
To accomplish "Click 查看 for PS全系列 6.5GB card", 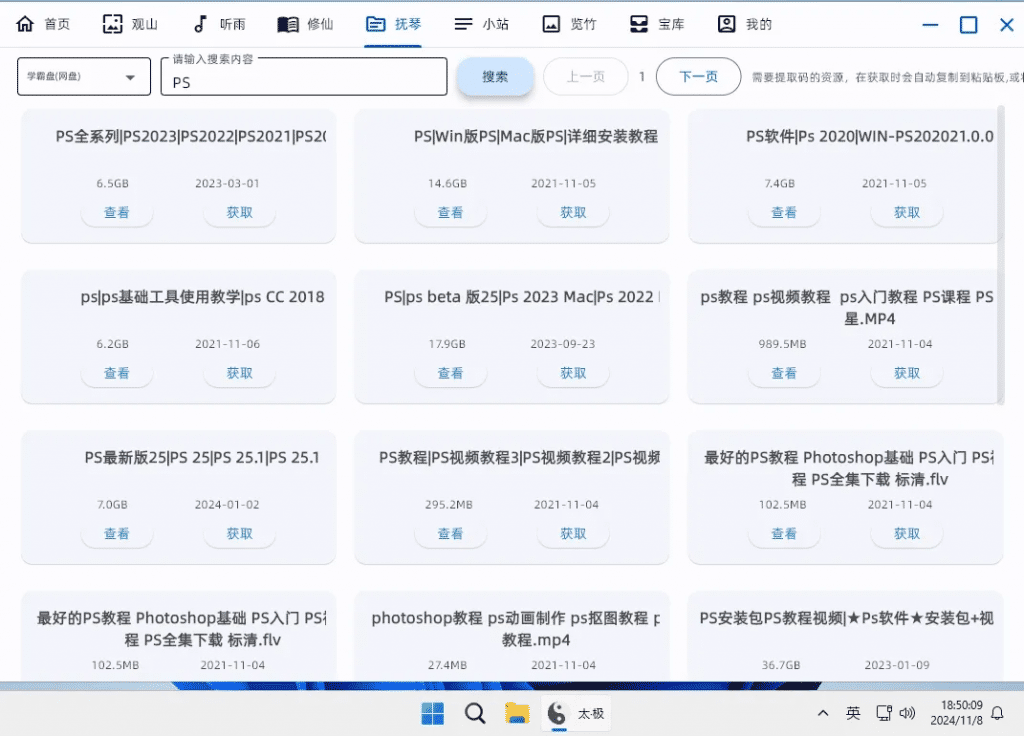I will [x=117, y=212].
